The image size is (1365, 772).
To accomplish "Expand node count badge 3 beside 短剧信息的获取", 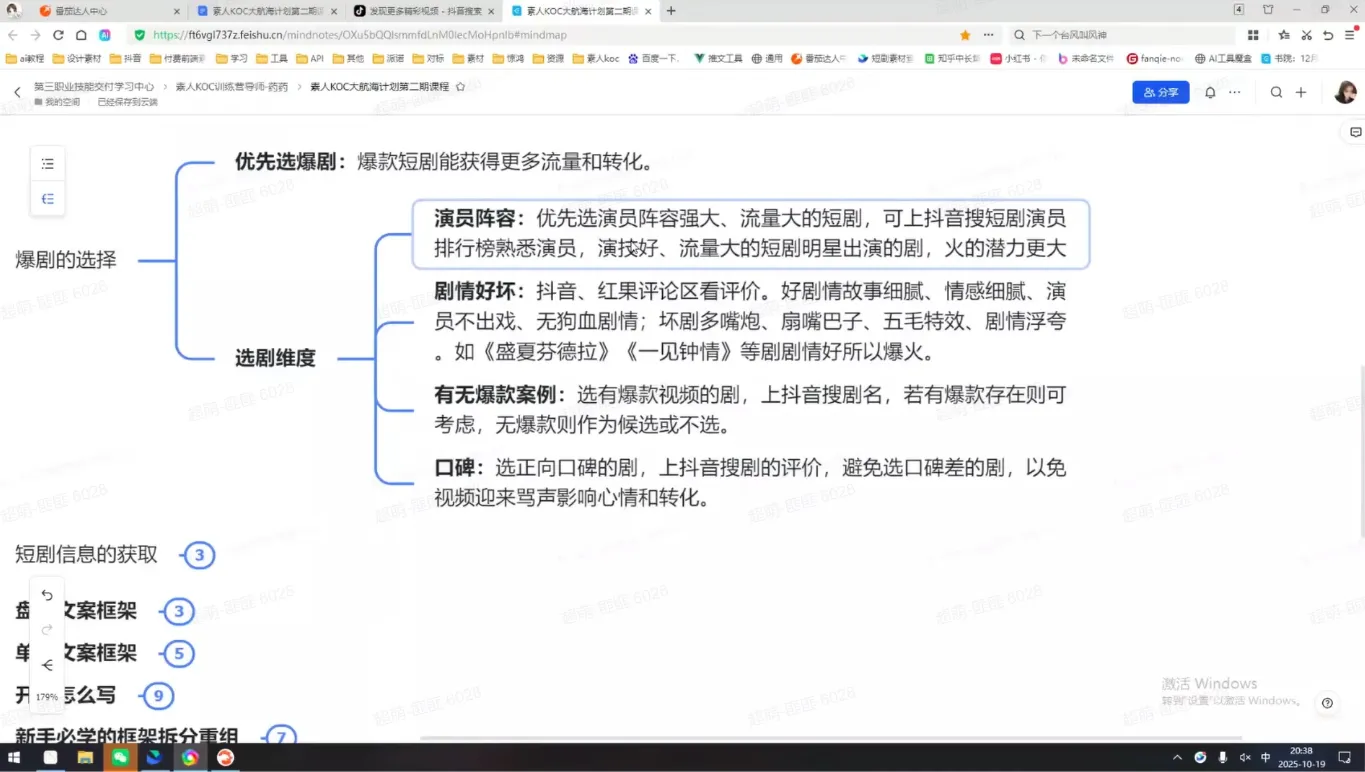I will click(x=199, y=555).
